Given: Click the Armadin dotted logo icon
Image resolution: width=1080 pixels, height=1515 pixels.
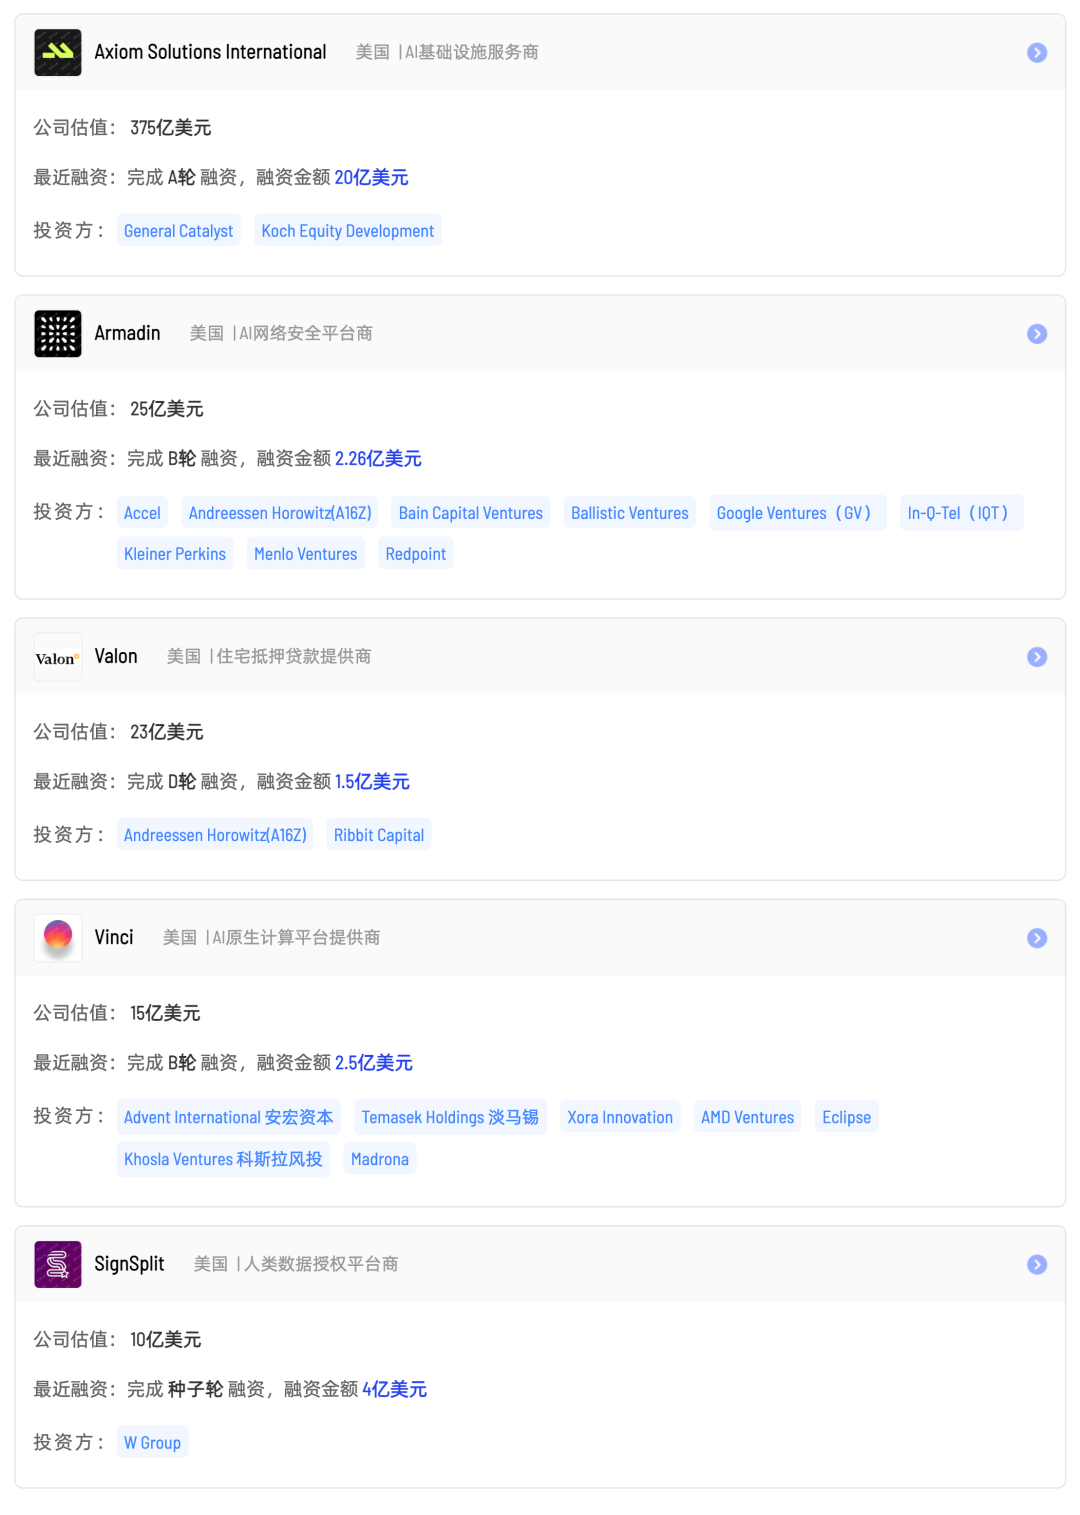Looking at the screenshot, I should coord(58,334).
